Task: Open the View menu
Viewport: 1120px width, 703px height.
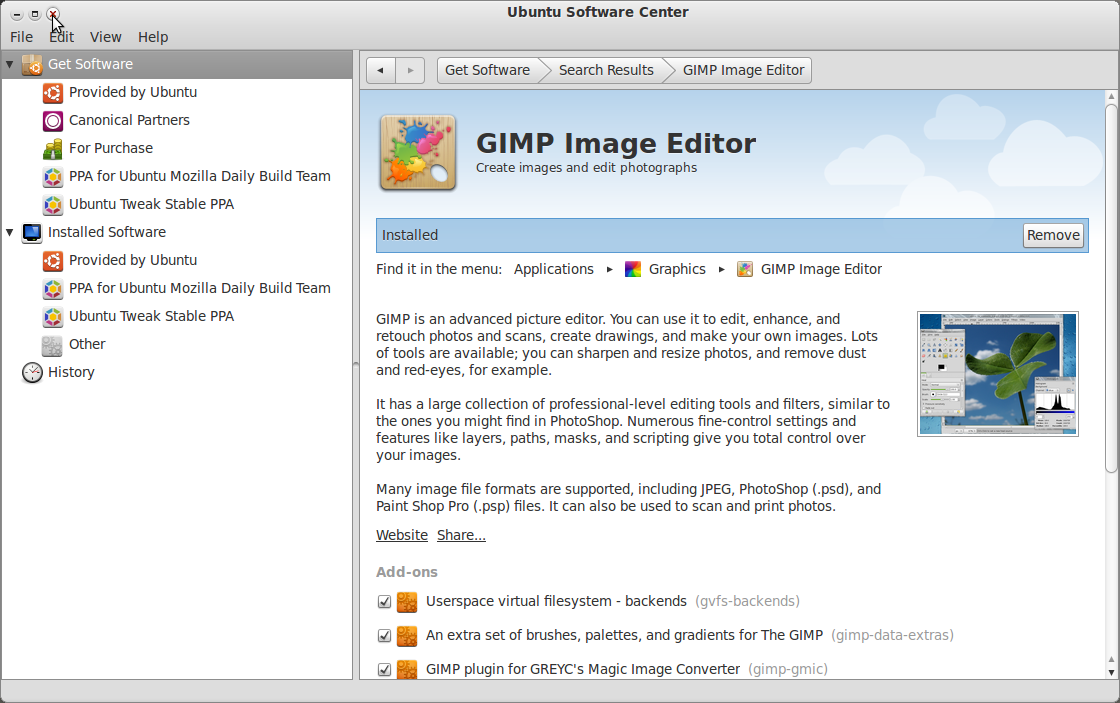Action: pos(106,37)
